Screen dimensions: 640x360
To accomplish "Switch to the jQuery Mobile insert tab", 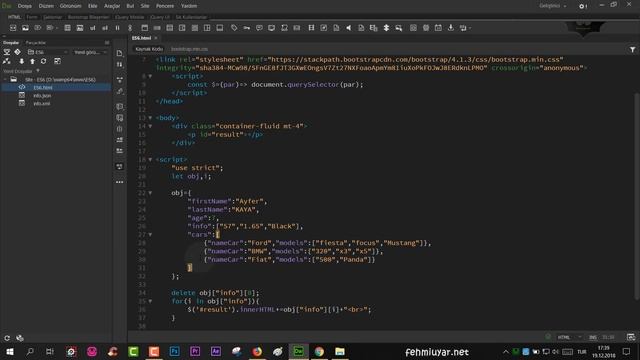I will coord(130,17).
